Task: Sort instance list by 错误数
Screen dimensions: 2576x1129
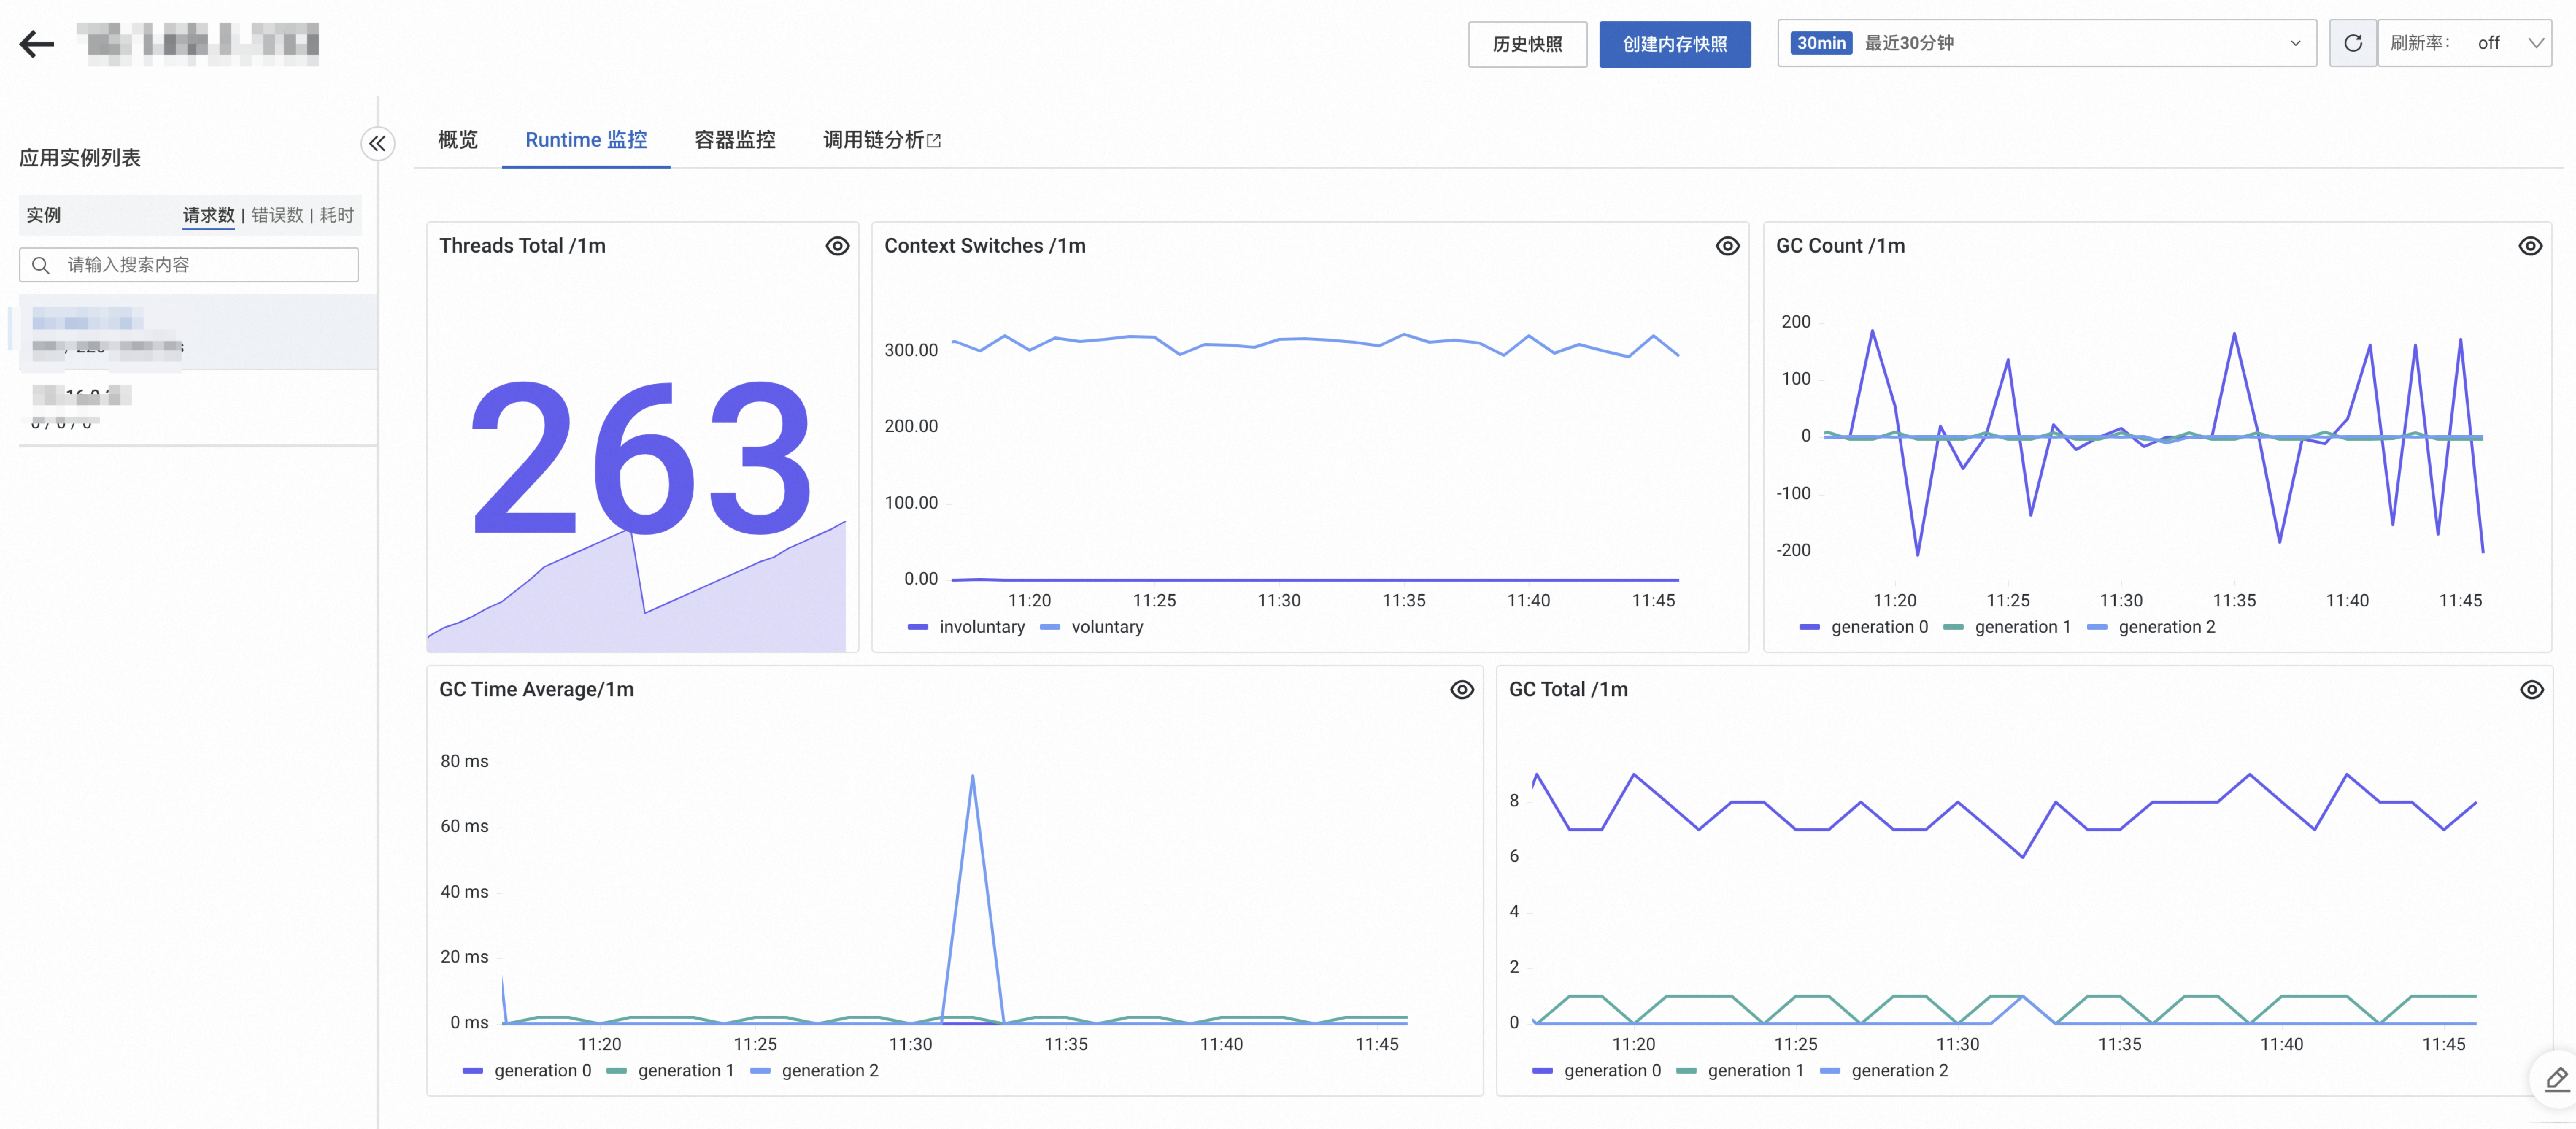Action: tap(277, 215)
